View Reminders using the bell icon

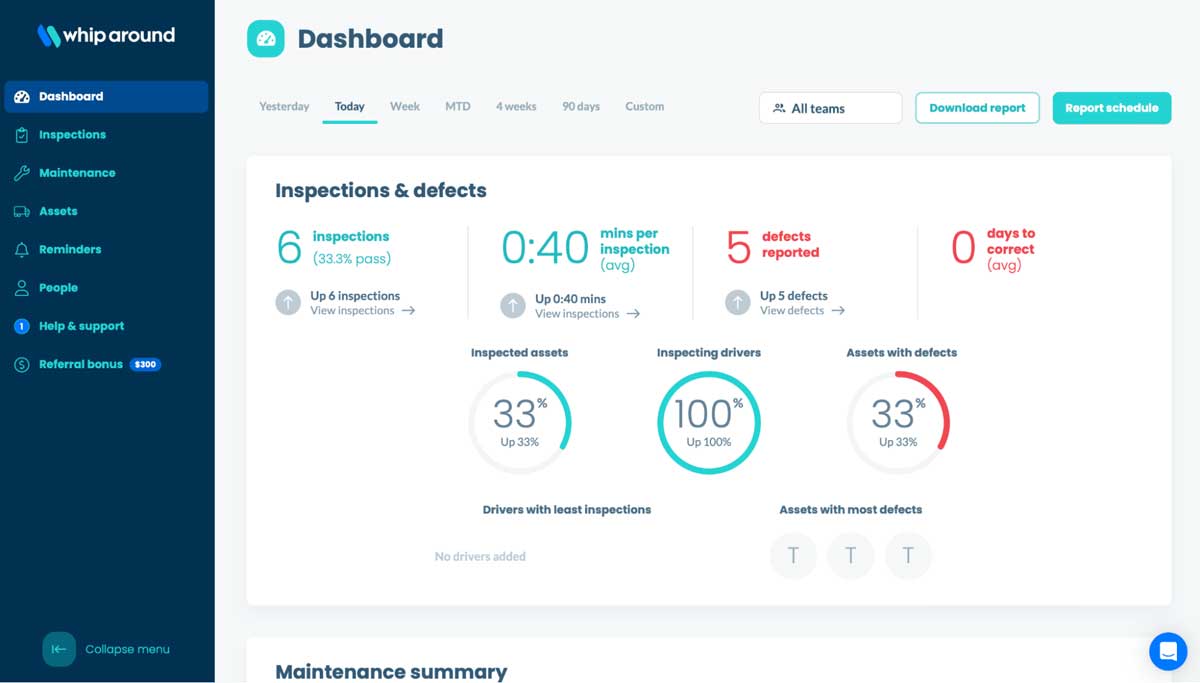pos(70,249)
